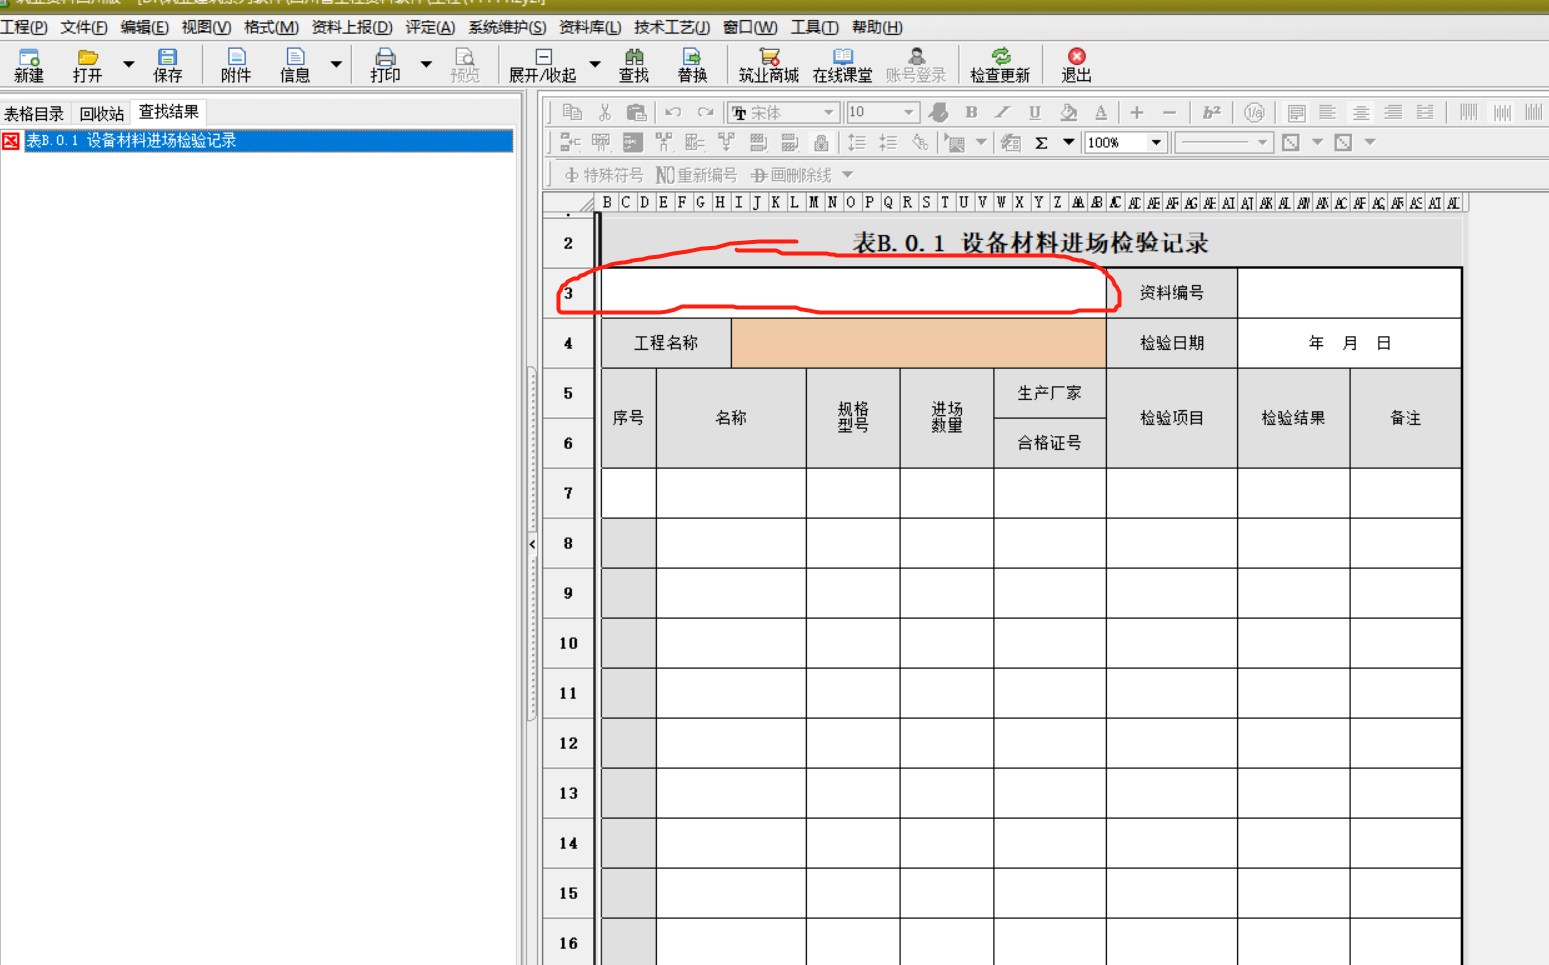The image size is (1549, 965).
Task: Open the 技术工艺(J) menu
Action: point(672,27)
